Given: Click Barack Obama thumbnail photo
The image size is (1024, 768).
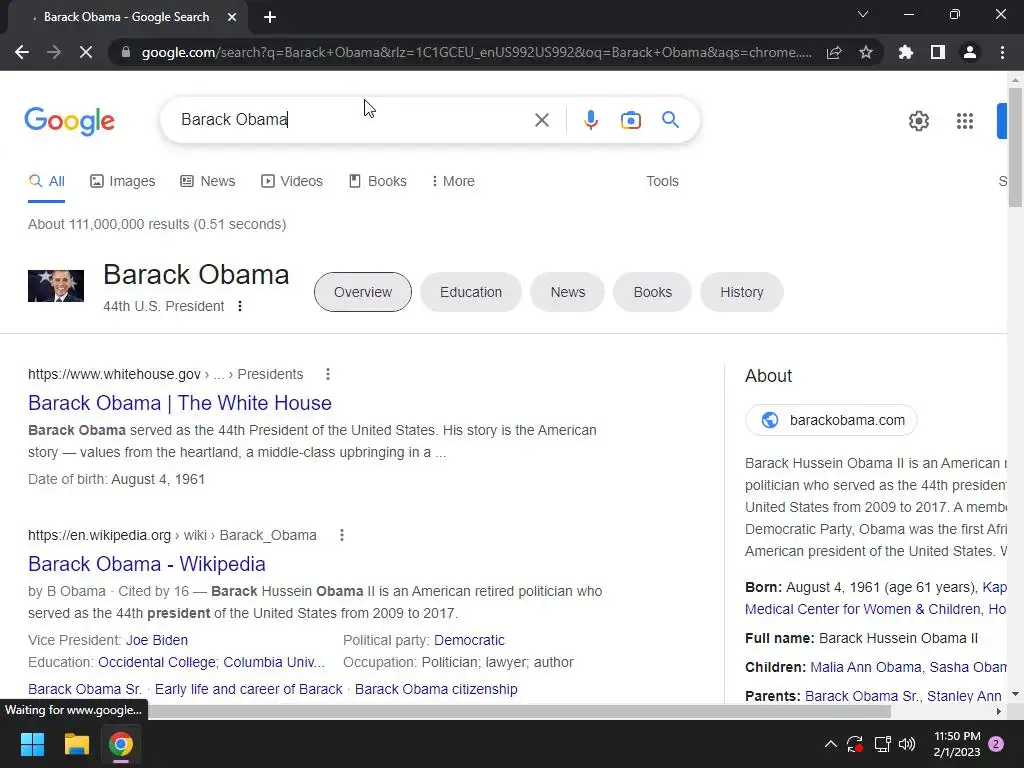Looking at the screenshot, I should tap(56, 285).
